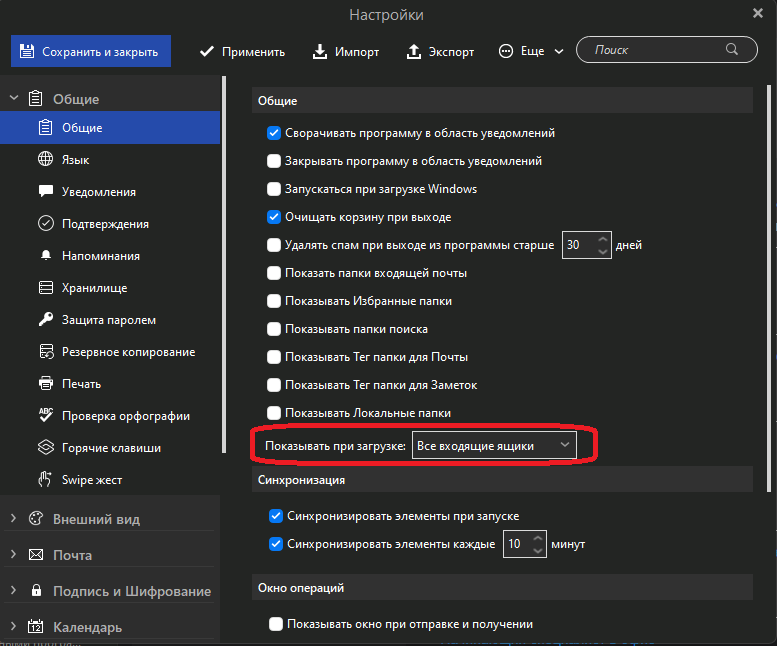Click the ABC spellcheck icon

click(46, 415)
